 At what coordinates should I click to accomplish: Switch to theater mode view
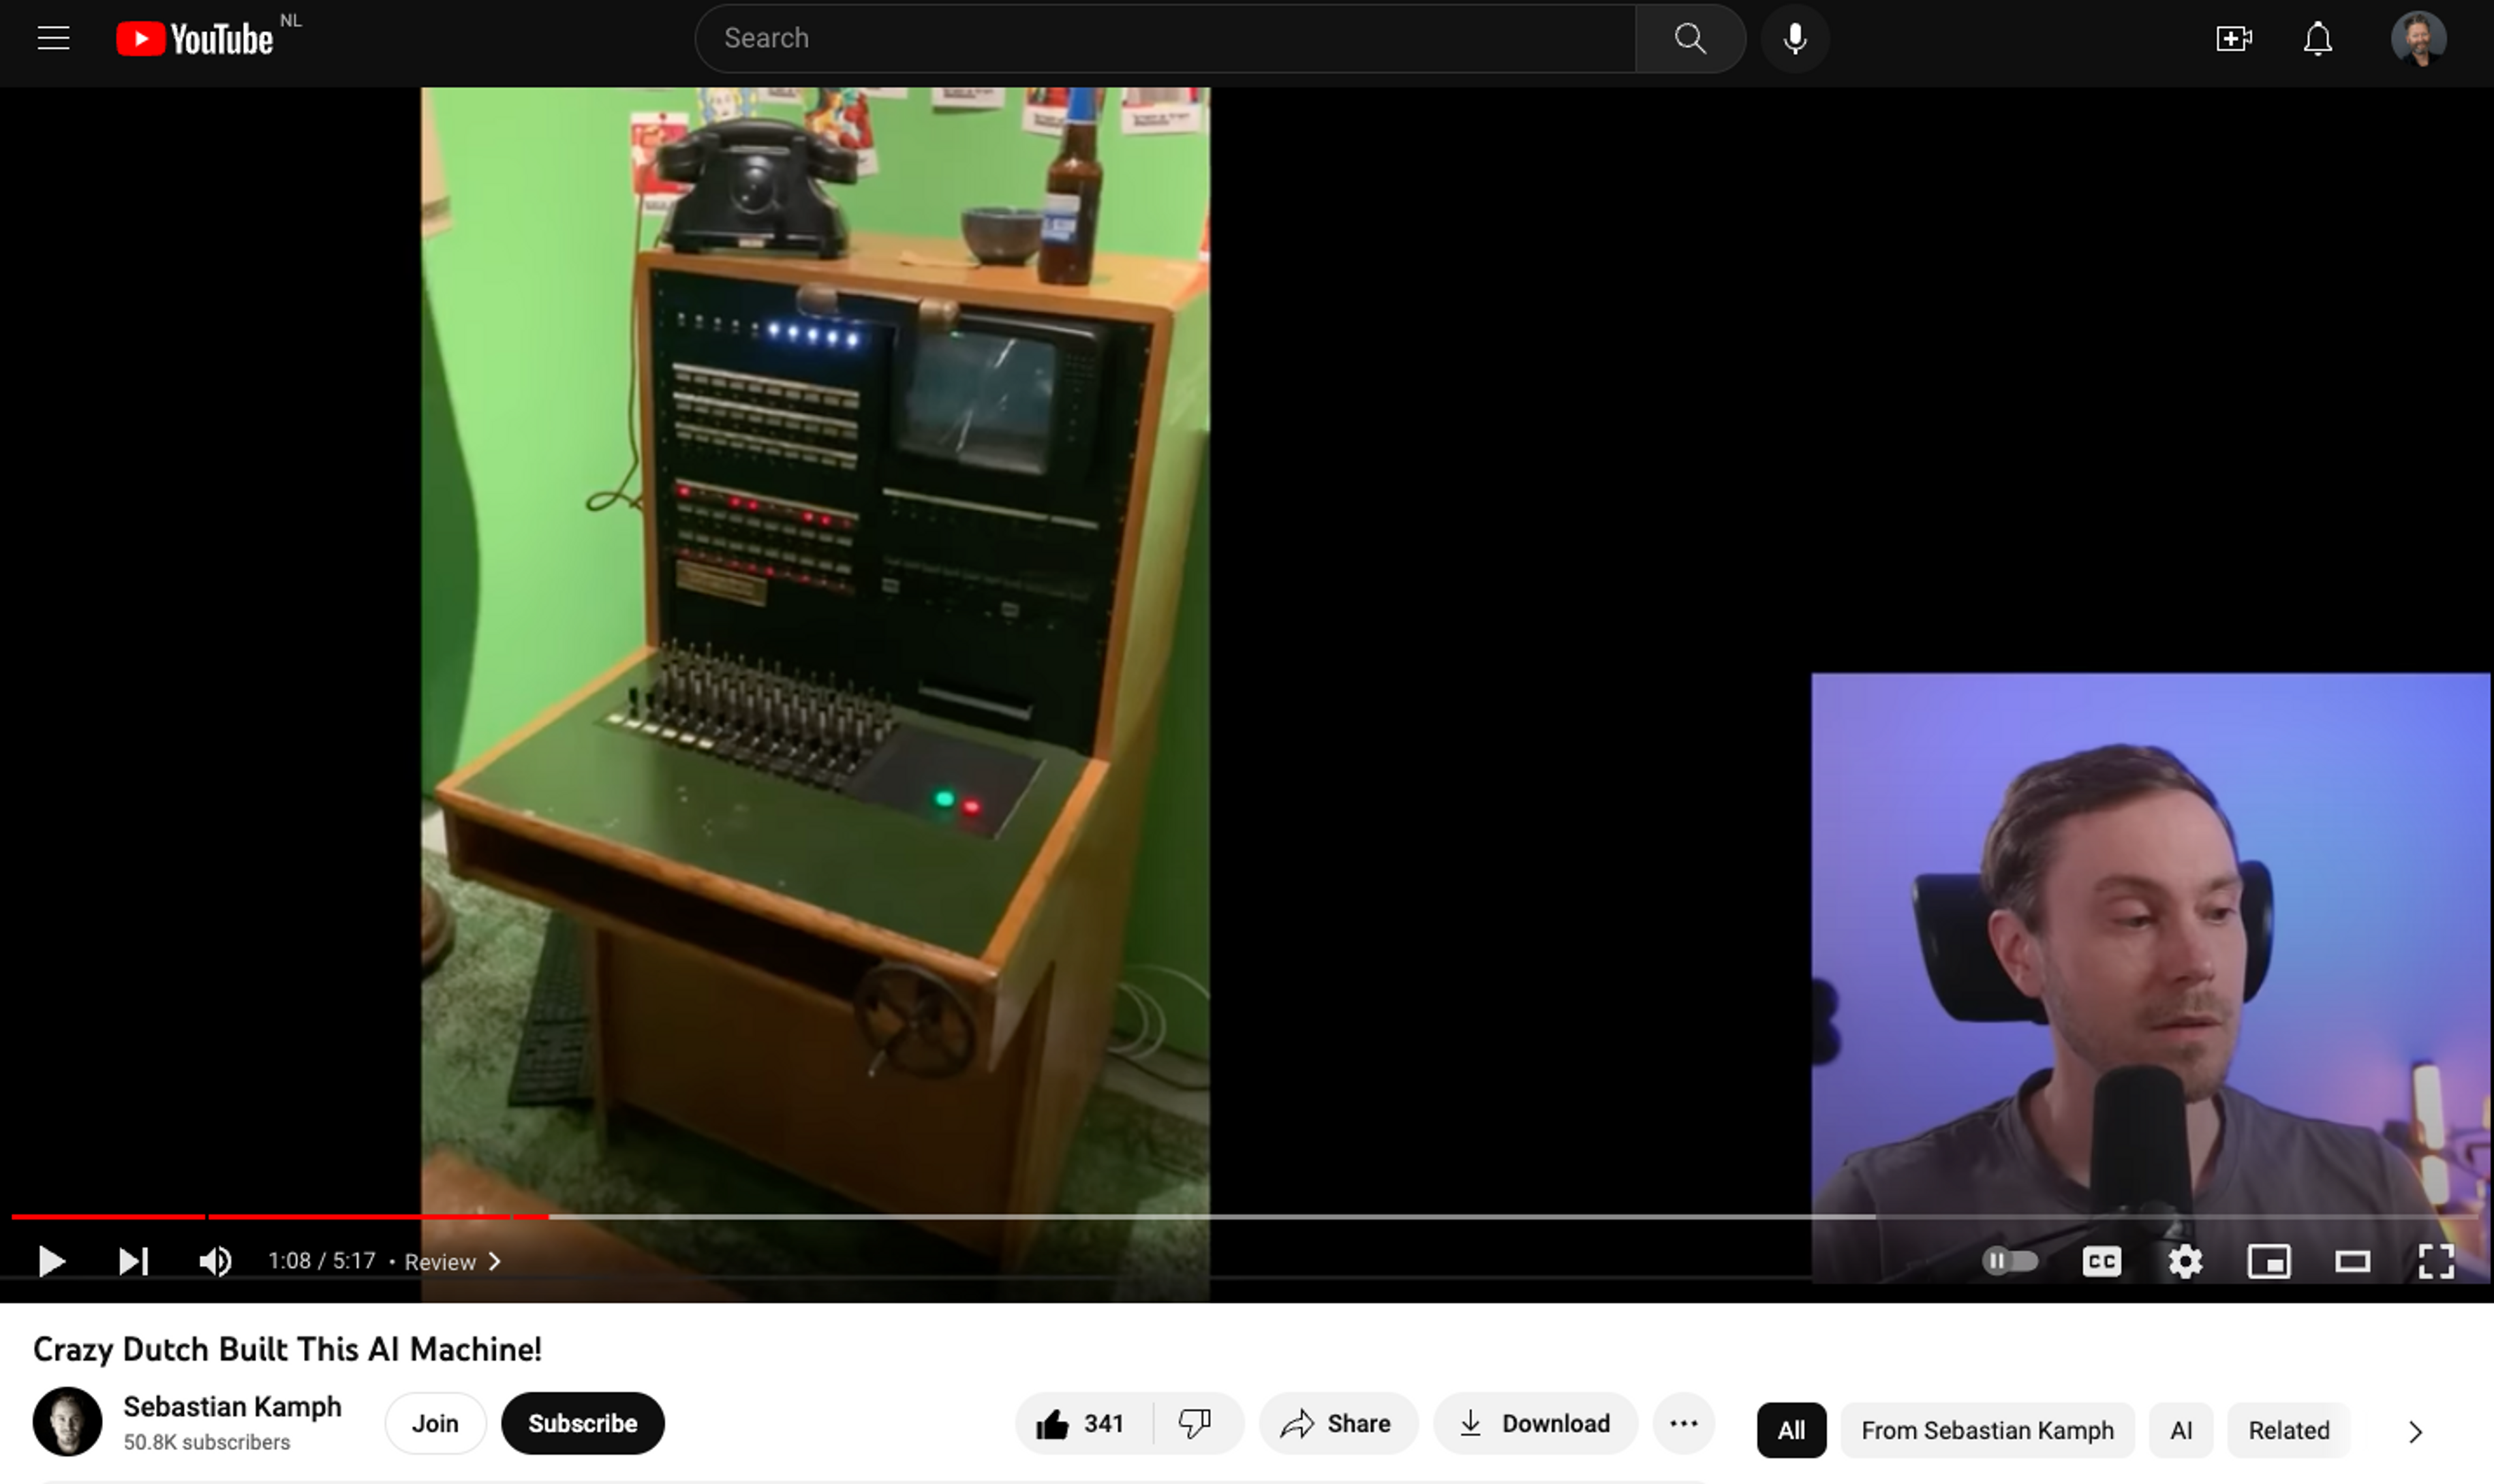2352,1261
